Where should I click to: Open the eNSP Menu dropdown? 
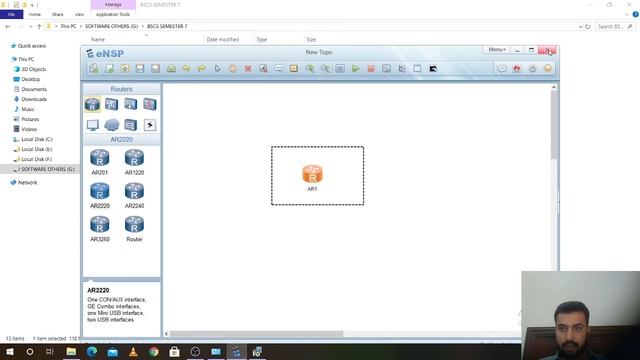(x=497, y=49)
